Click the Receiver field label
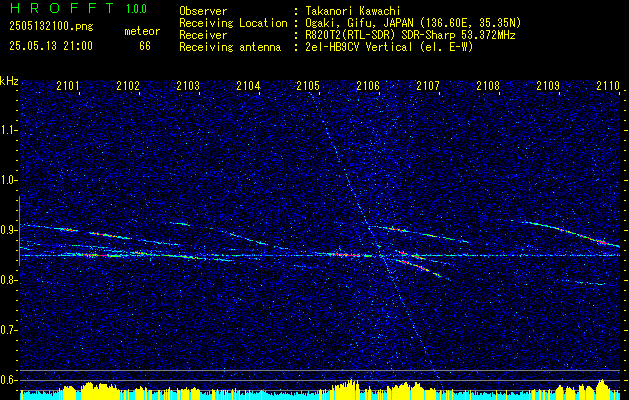629x400 pixels. coord(203,35)
